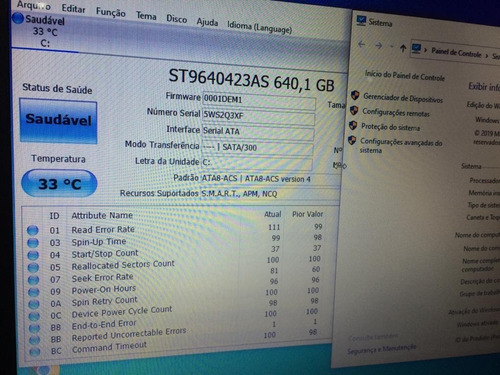Image resolution: width=500 pixels, height=375 pixels.
Task: Open the Arquivo menu
Action: click(34, 5)
